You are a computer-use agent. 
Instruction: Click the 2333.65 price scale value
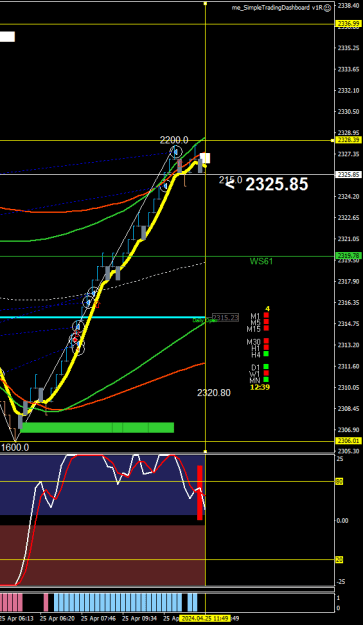click(349, 69)
